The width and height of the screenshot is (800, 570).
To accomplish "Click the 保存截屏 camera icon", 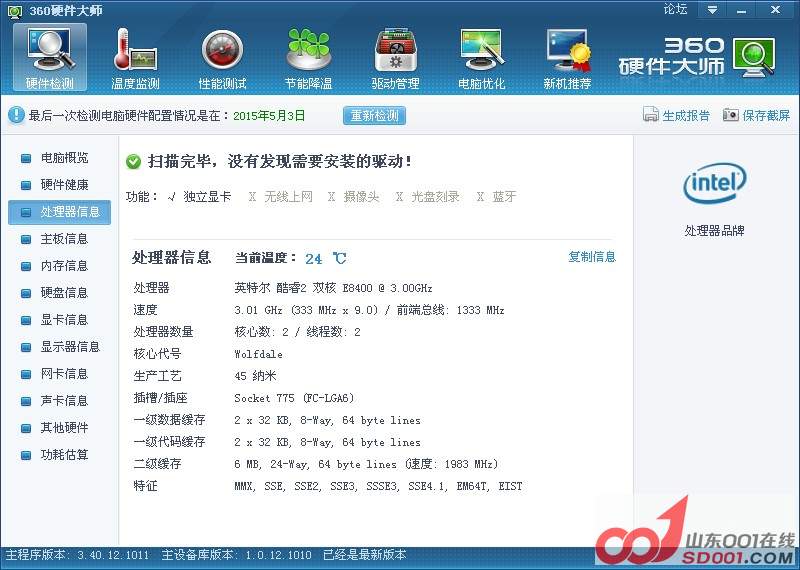I will click(731, 115).
